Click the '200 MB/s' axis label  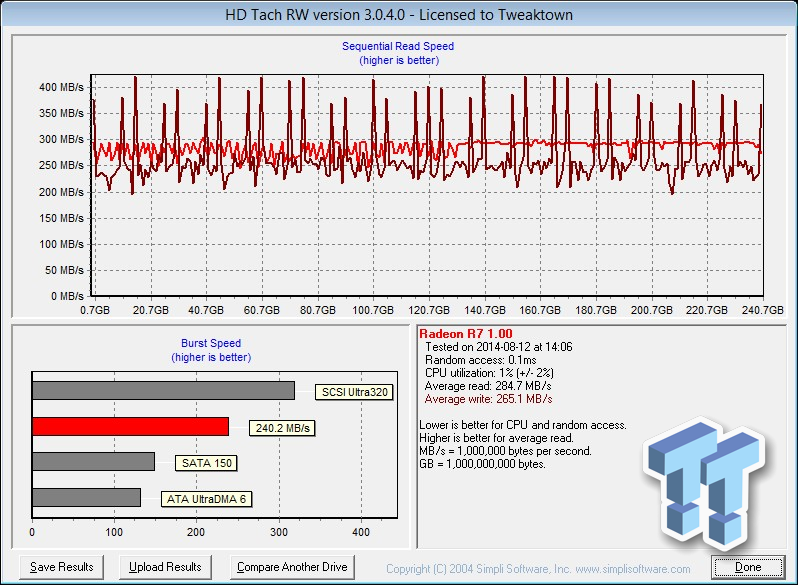pyautogui.click(x=61, y=192)
